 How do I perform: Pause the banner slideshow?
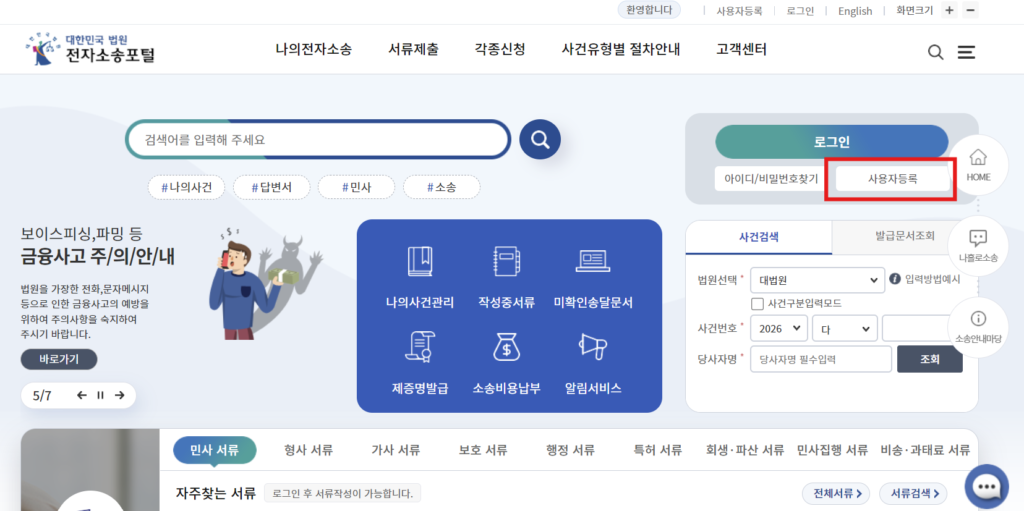click(101, 395)
